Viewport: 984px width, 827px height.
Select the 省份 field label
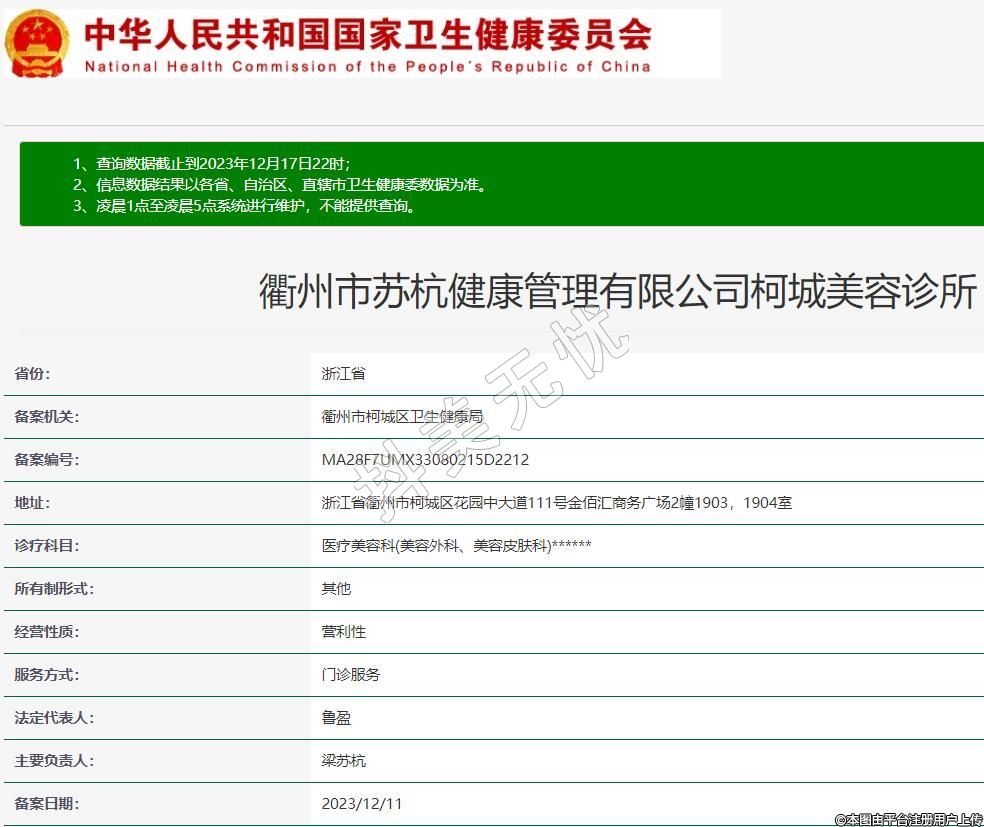click(32, 374)
